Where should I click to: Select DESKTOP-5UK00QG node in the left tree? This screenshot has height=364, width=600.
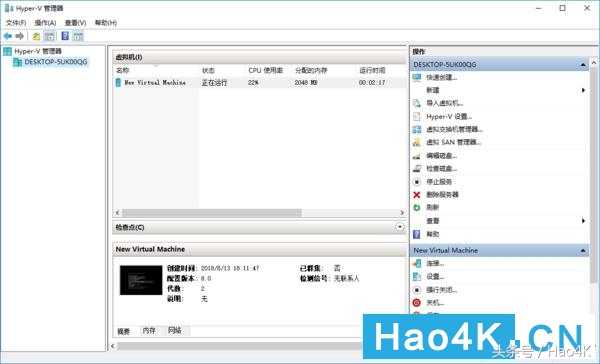56,62
